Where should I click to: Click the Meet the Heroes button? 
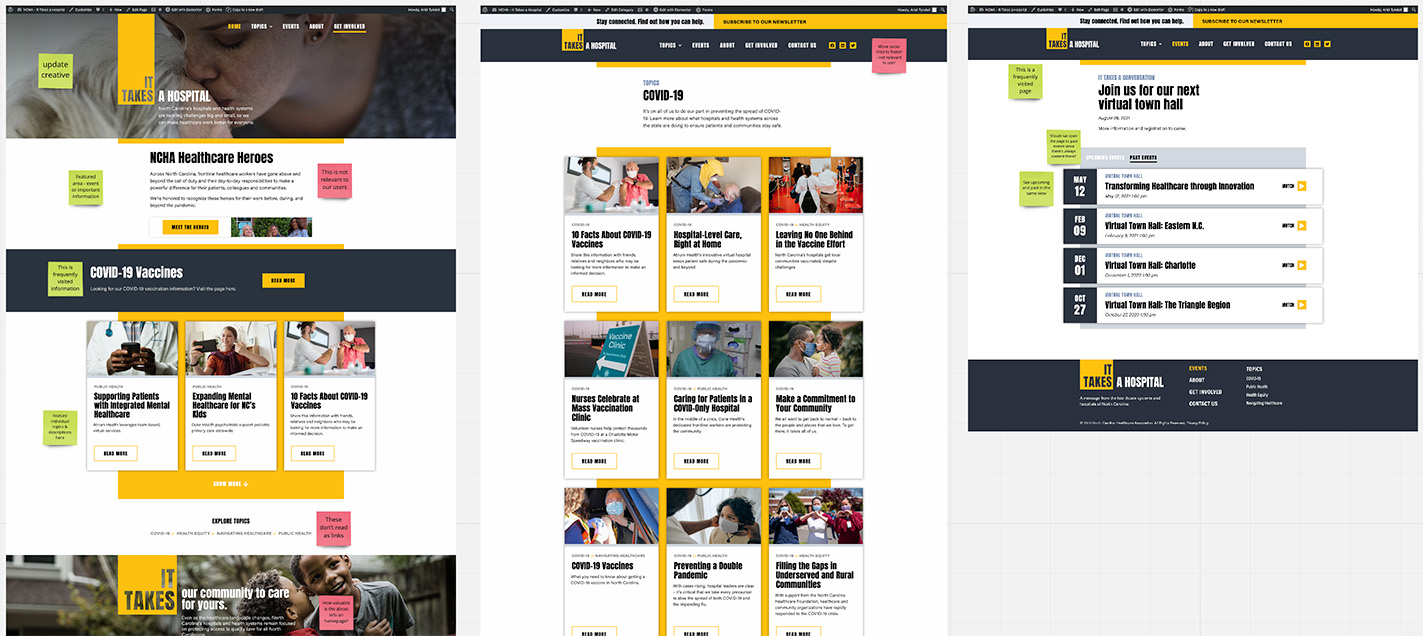pyautogui.click(x=190, y=227)
